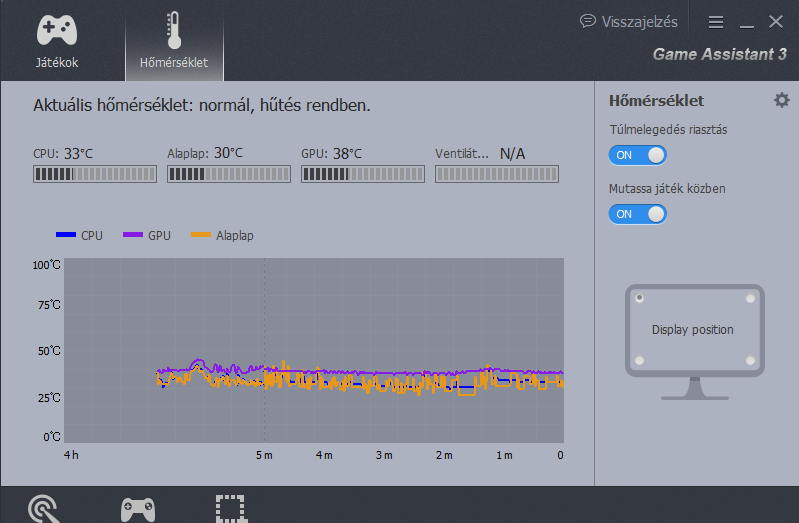Click the CPU: 33°C reading
Viewport: 799px width, 523px height.
pyautogui.click(x=63, y=153)
